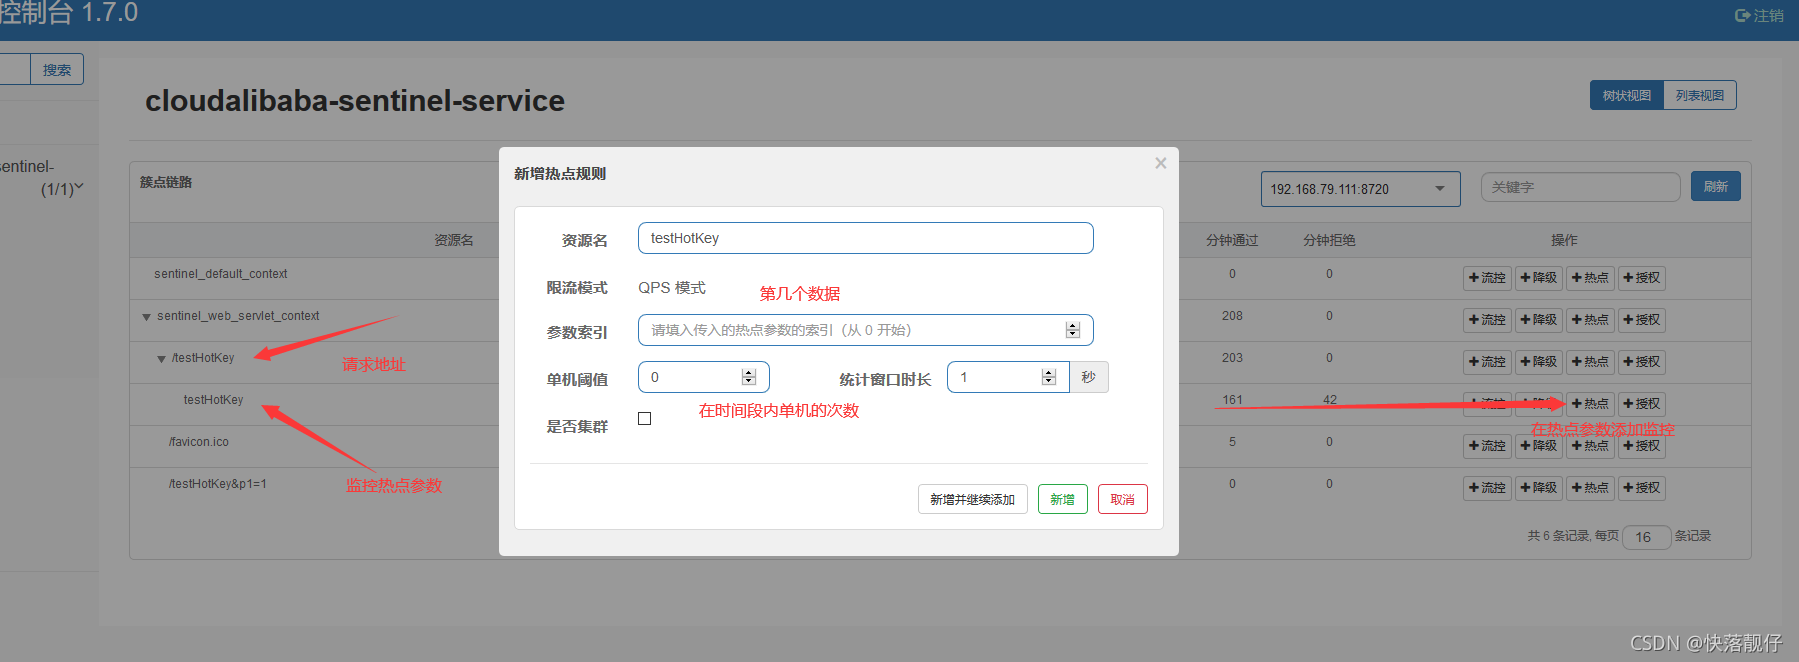Click the per-page records field showing 16
The width and height of the screenshot is (1799, 662).
click(1646, 537)
